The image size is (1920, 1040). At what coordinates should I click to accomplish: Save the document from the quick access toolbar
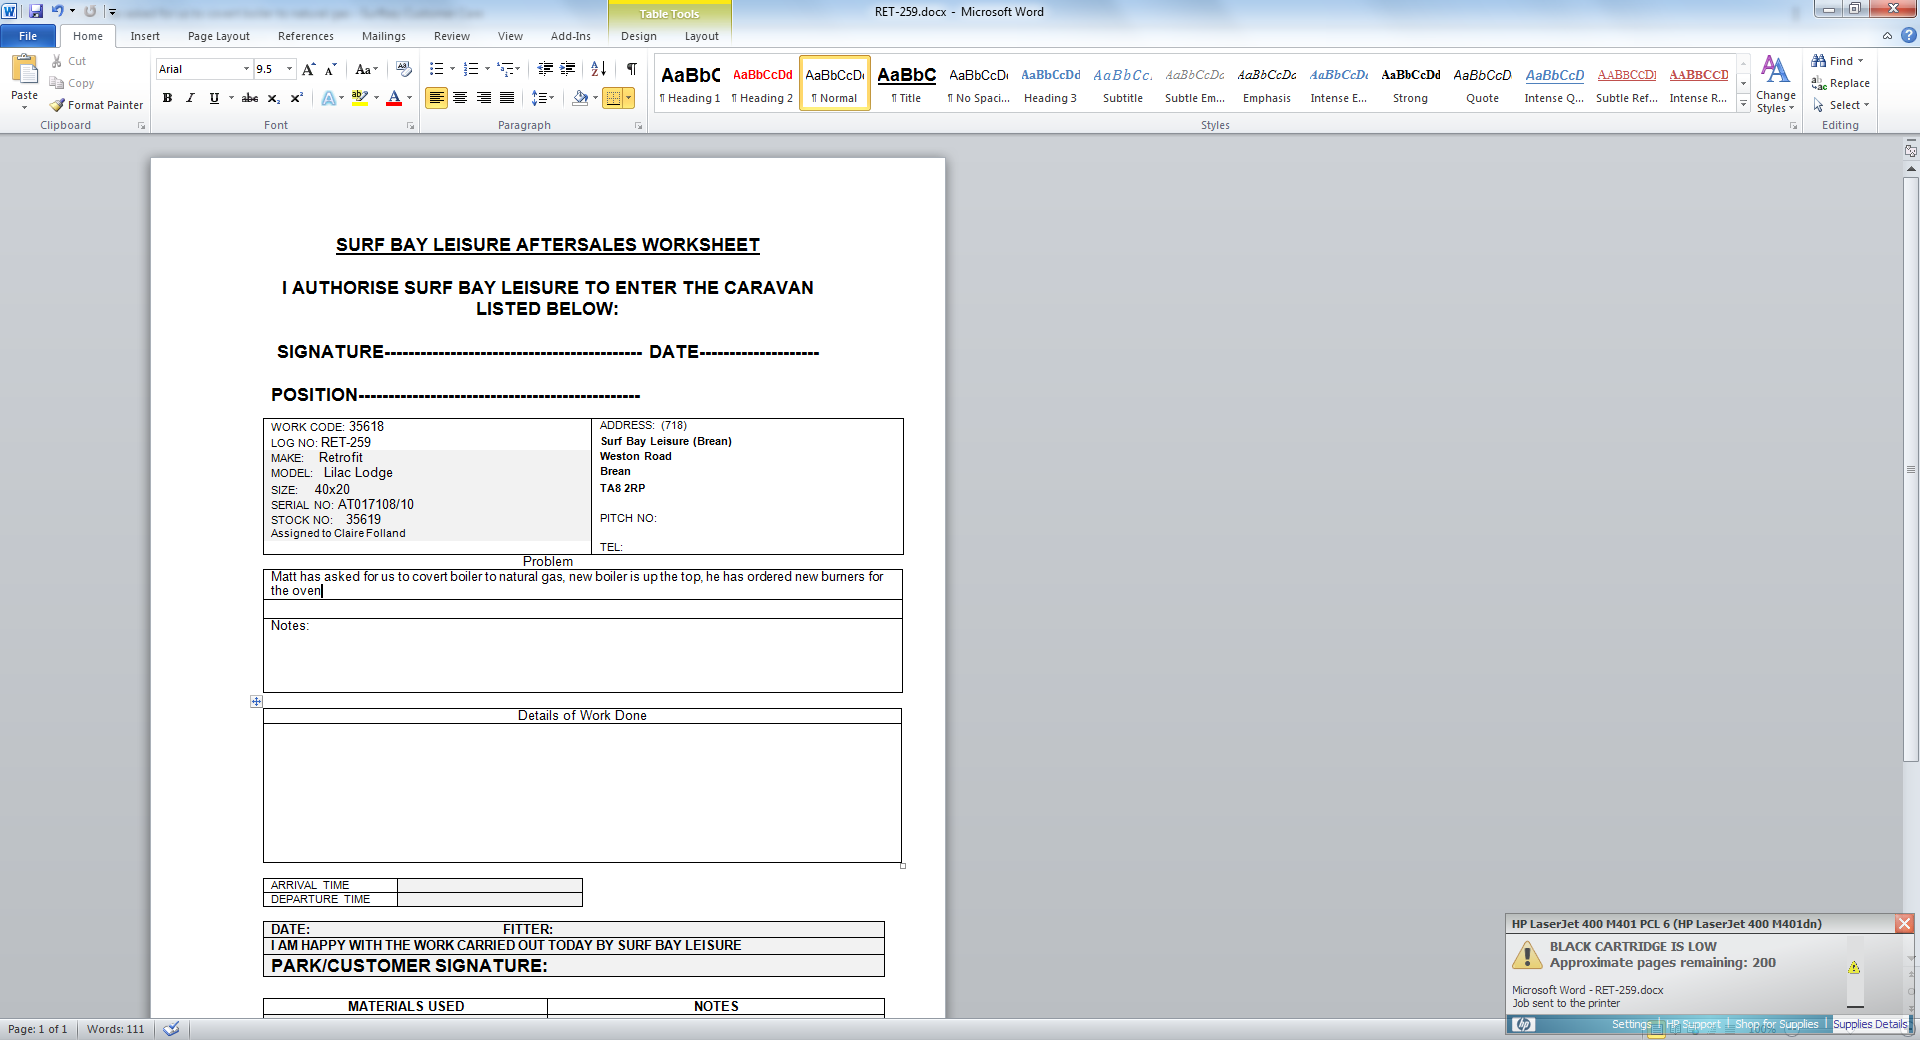coord(36,11)
